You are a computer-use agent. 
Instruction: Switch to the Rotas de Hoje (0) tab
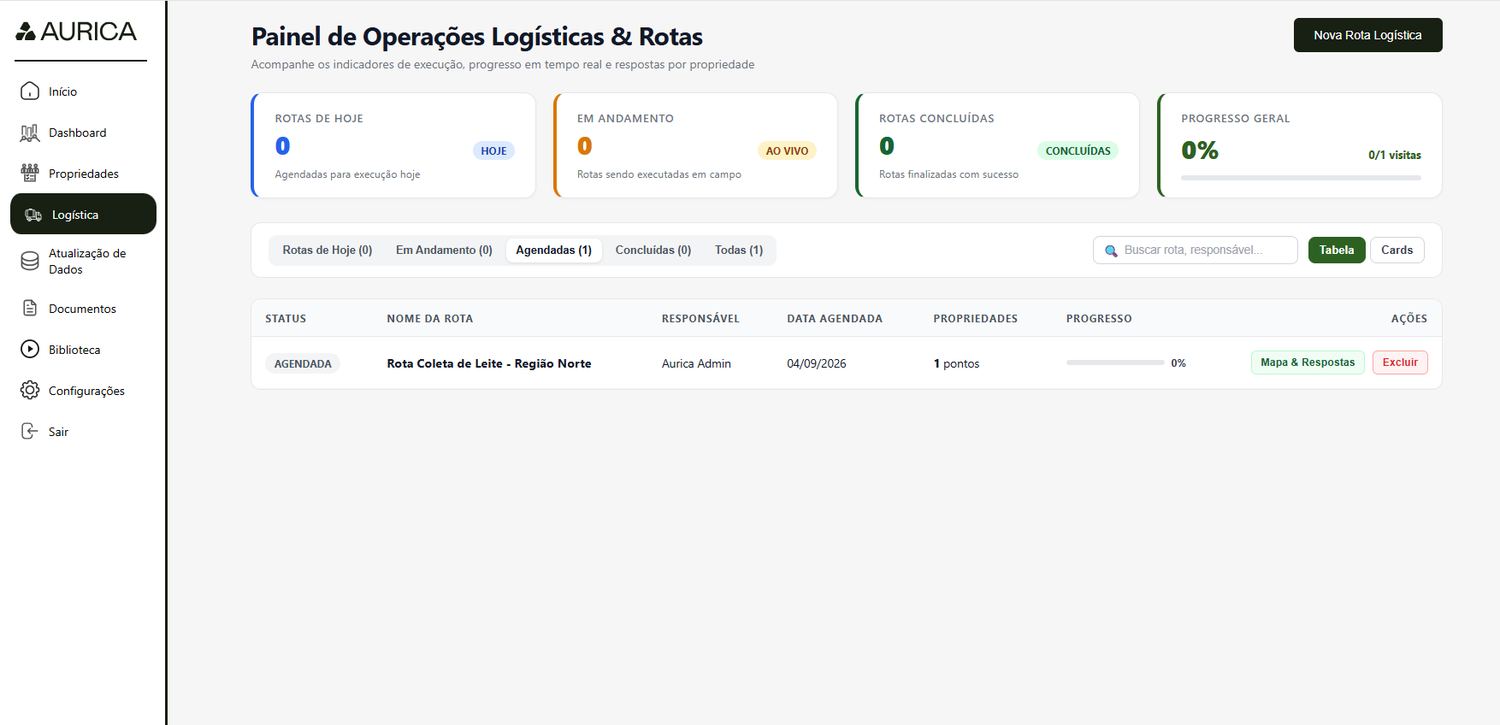pos(327,250)
